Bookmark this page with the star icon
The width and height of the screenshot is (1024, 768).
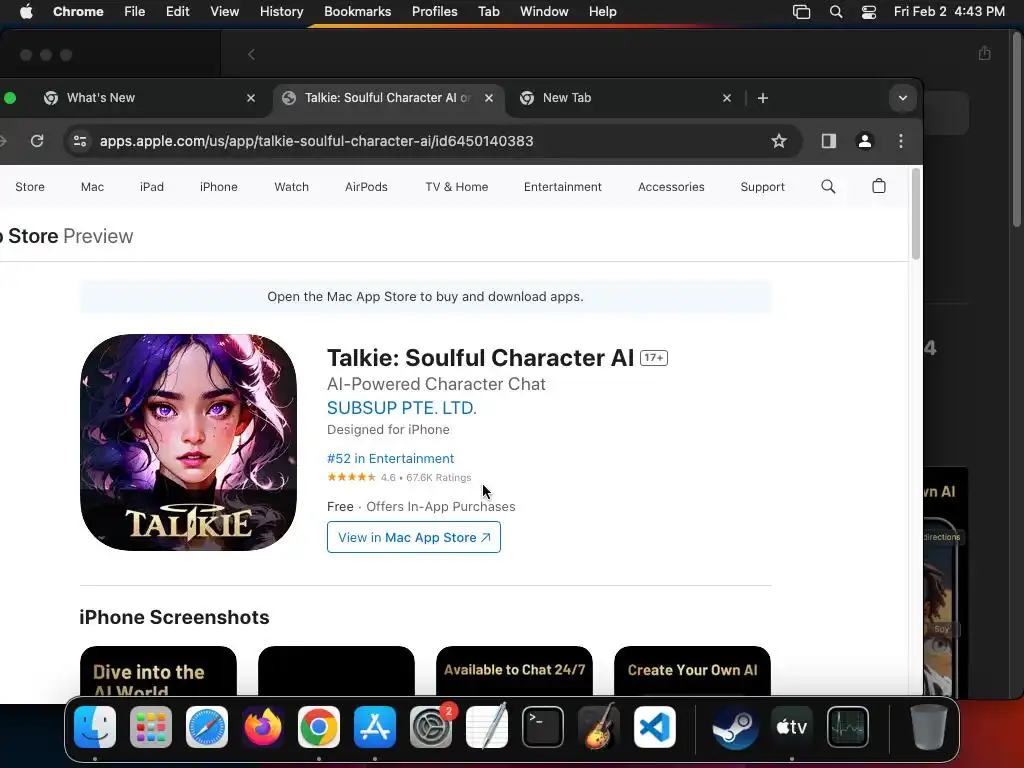tap(778, 141)
